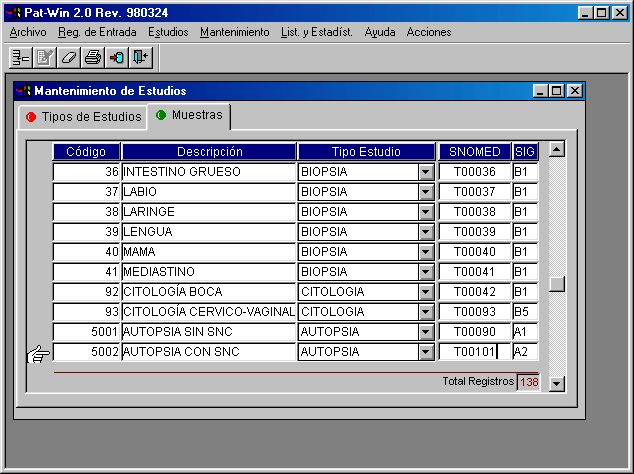634x474 pixels.
Task: Click Pat-Win application icon in title bar
Action: [x=13, y=12]
